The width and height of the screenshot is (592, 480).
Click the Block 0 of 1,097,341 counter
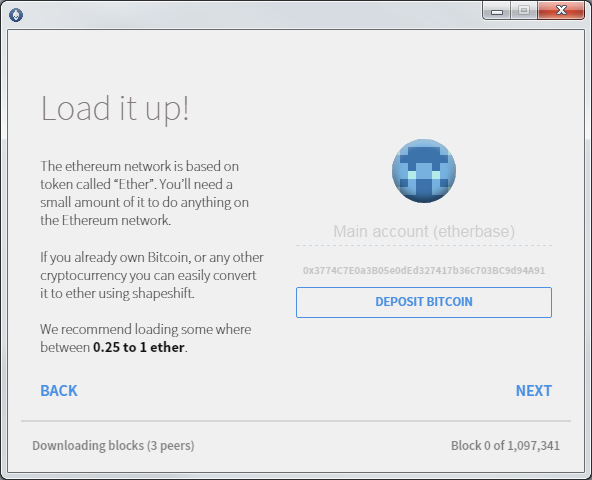point(505,446)
